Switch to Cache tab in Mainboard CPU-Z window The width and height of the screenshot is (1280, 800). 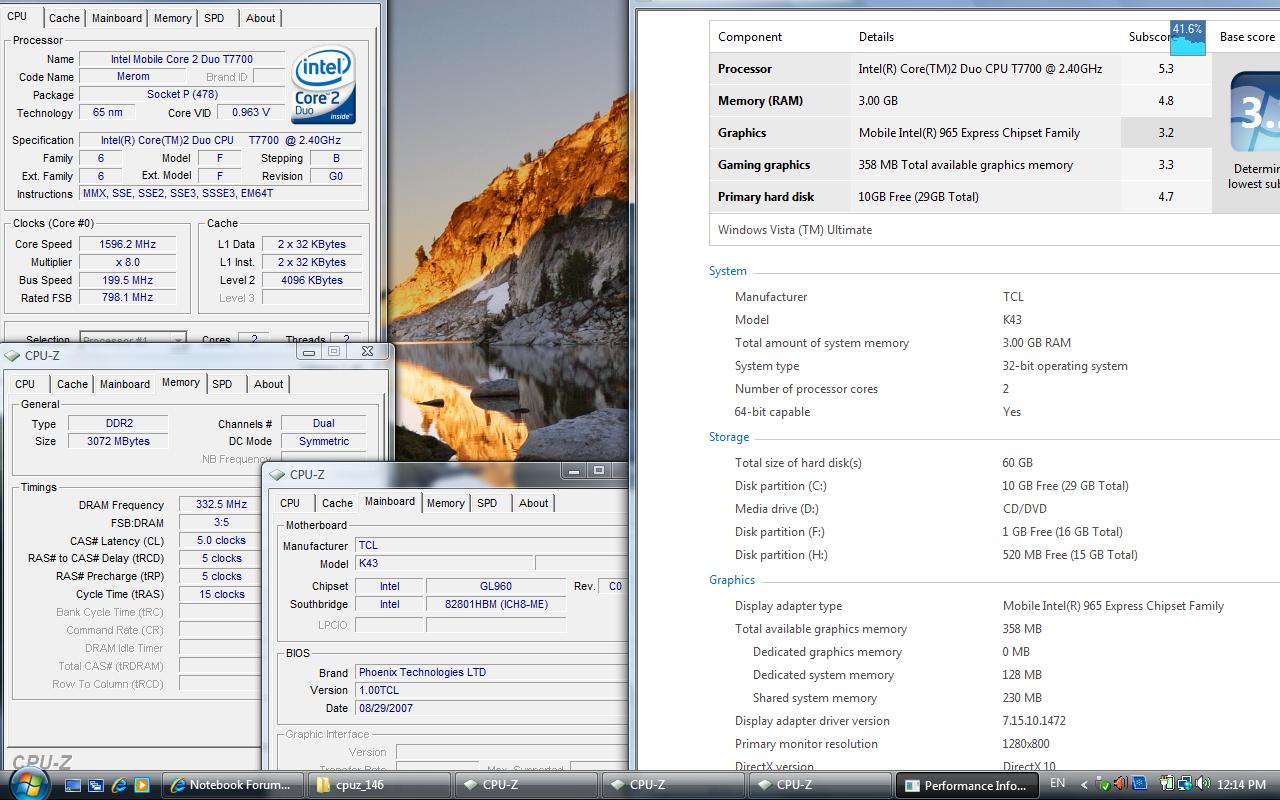tap(337, 503)
